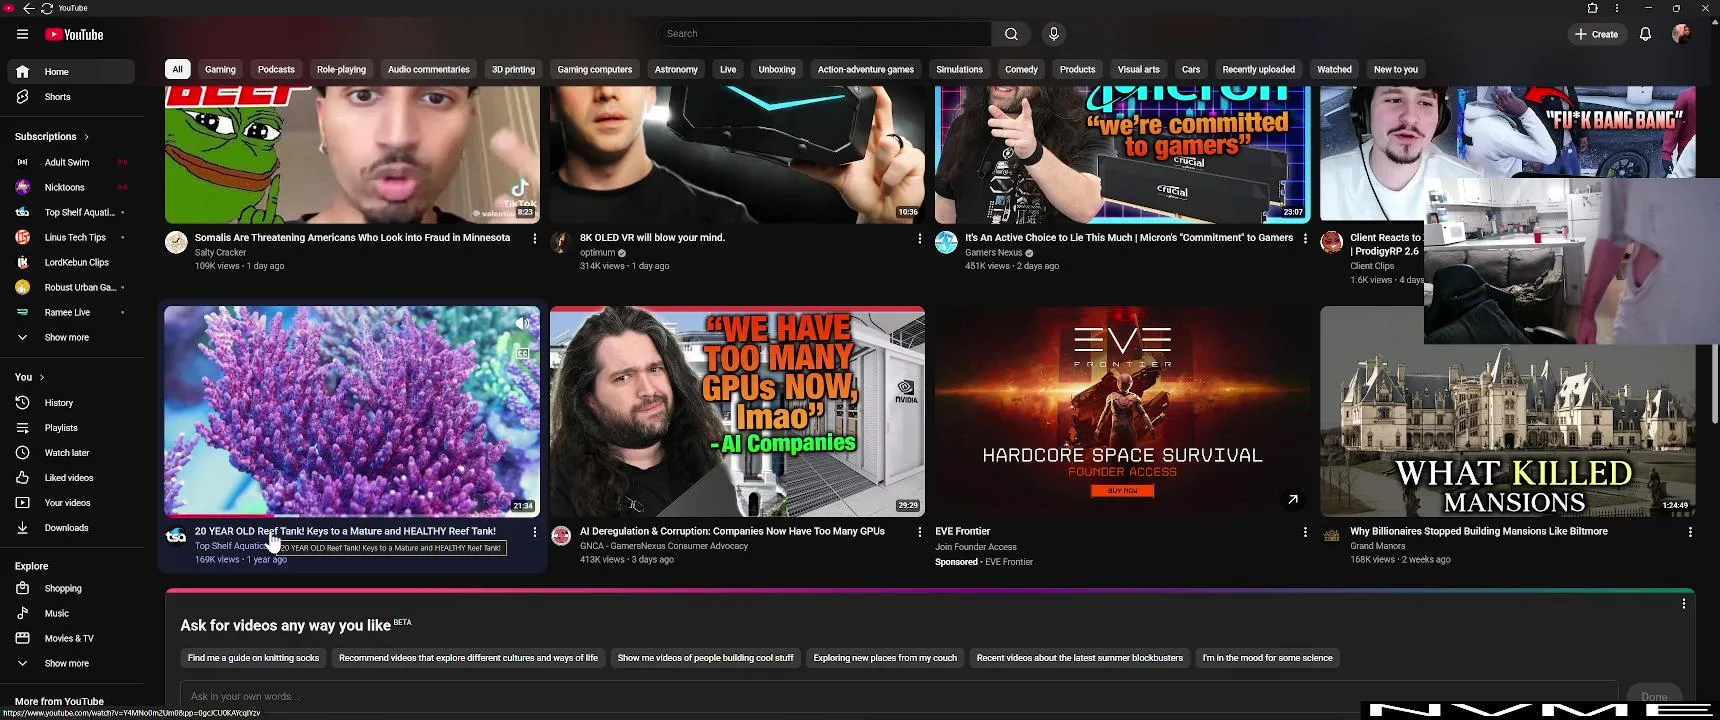Open the LordKebun Clips subscription
The width and height of the screenshot is (1720, 720).
[71, 262]
